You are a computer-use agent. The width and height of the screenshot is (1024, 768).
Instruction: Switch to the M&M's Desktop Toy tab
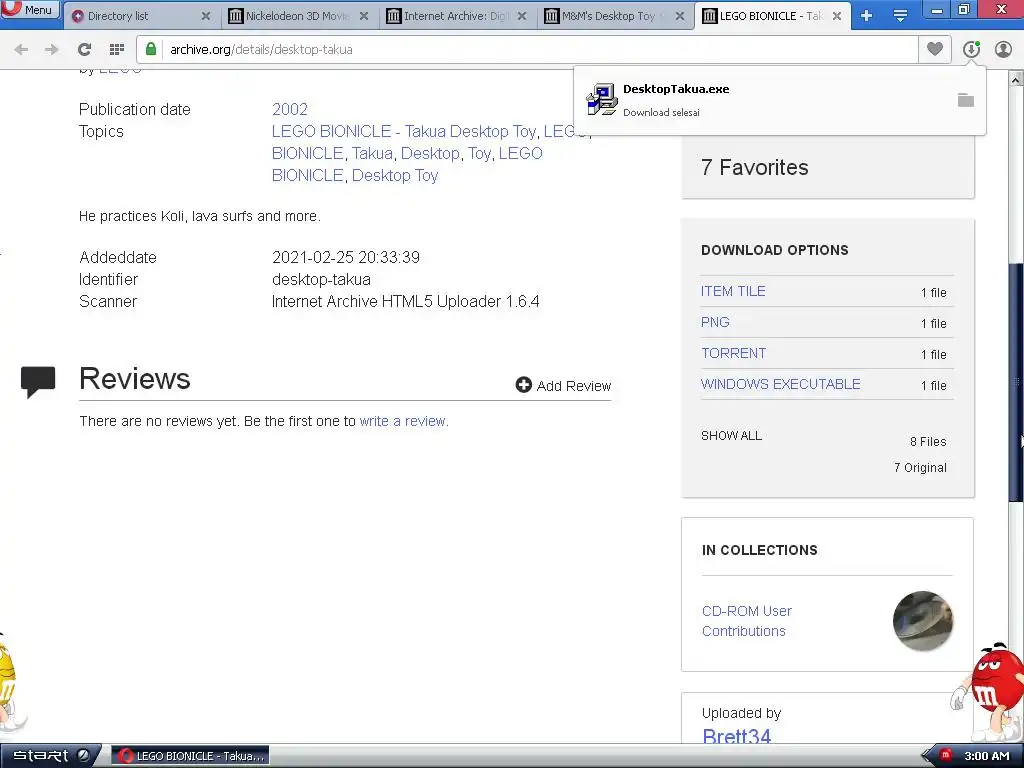(x=615, y=16)
